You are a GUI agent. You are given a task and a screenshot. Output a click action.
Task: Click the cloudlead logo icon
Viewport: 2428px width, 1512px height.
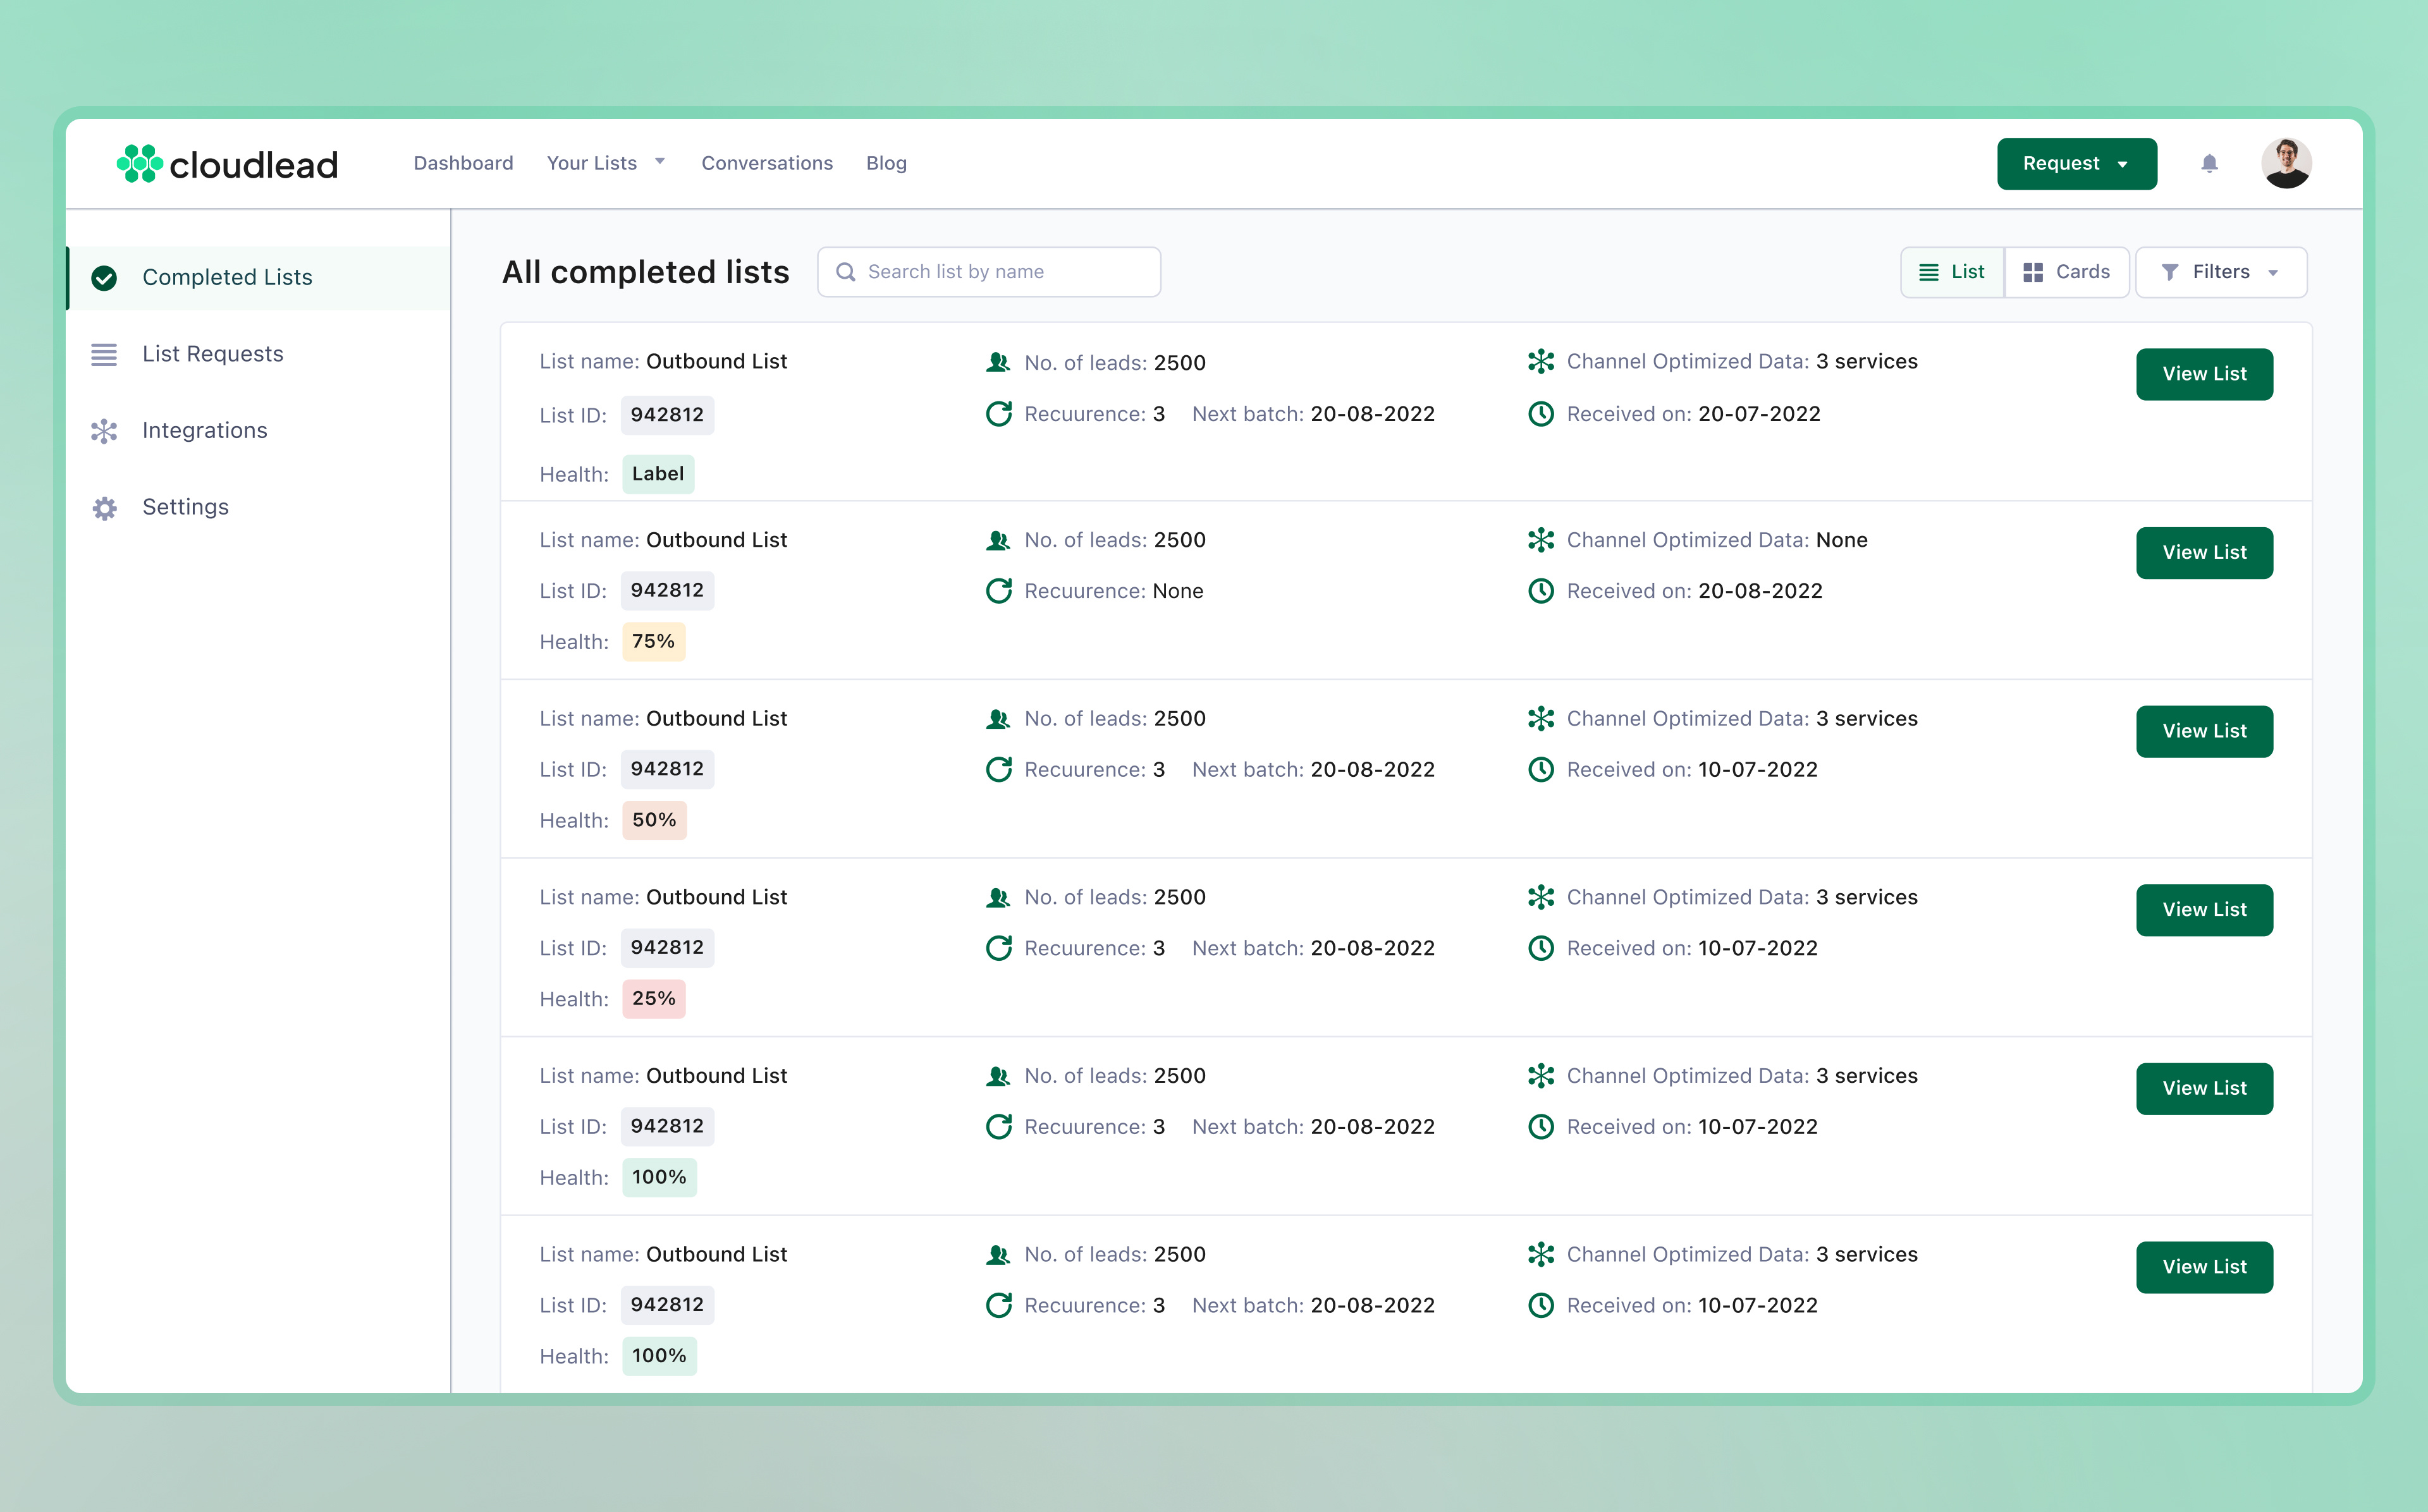(140, 163)
